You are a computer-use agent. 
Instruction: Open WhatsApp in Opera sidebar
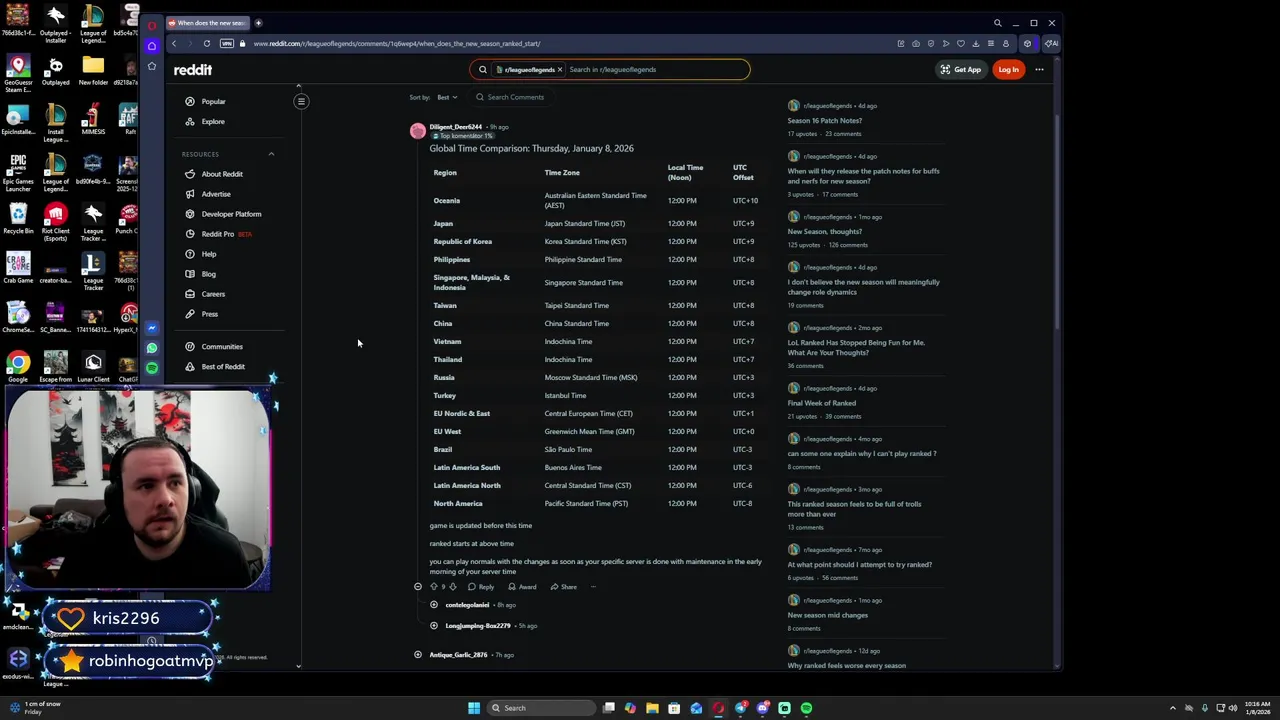point(152,348)
